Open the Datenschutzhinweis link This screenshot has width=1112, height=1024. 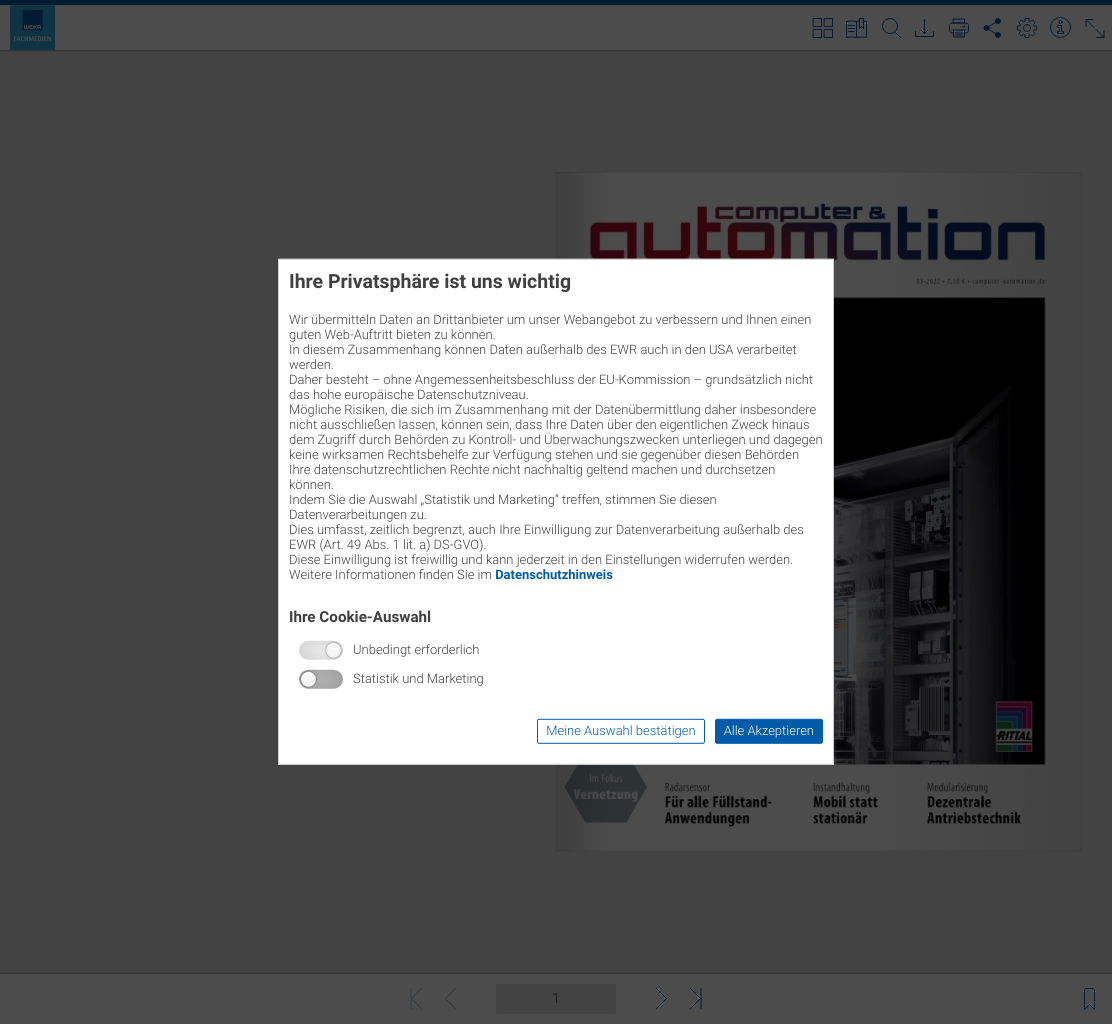pos(554,574)
